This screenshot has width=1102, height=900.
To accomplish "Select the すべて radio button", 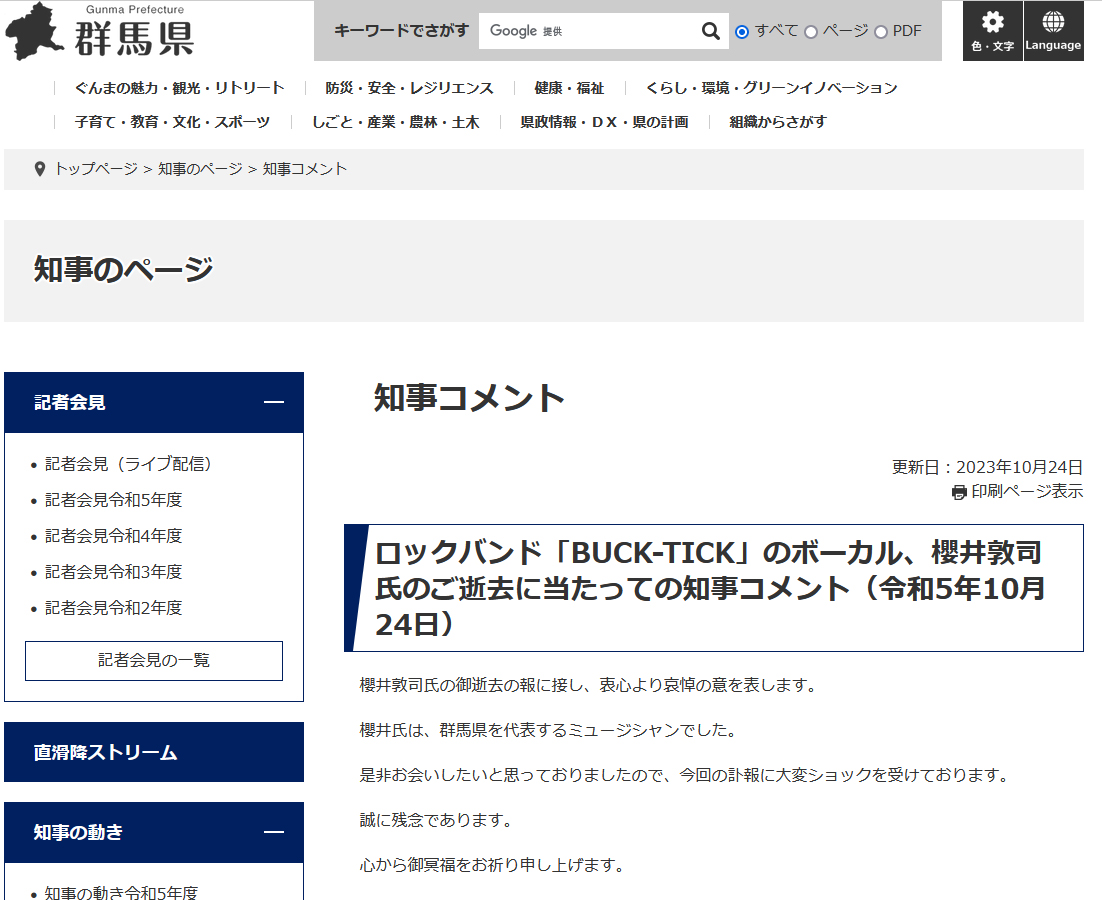I will click(741, 32).
